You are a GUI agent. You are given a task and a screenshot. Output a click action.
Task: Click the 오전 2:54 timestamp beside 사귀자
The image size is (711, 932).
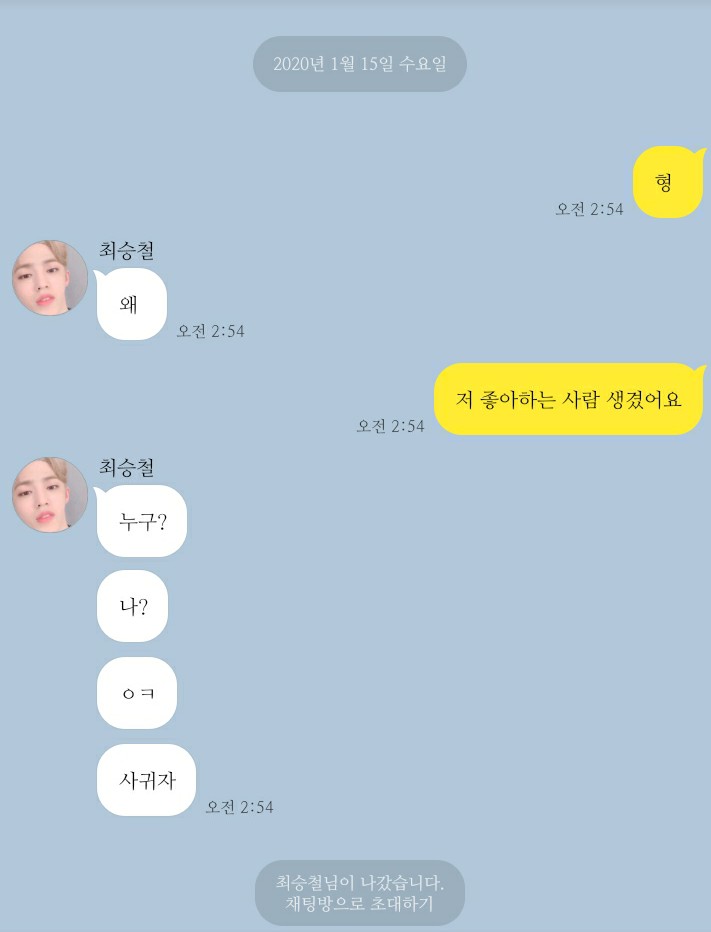point(240,807)
